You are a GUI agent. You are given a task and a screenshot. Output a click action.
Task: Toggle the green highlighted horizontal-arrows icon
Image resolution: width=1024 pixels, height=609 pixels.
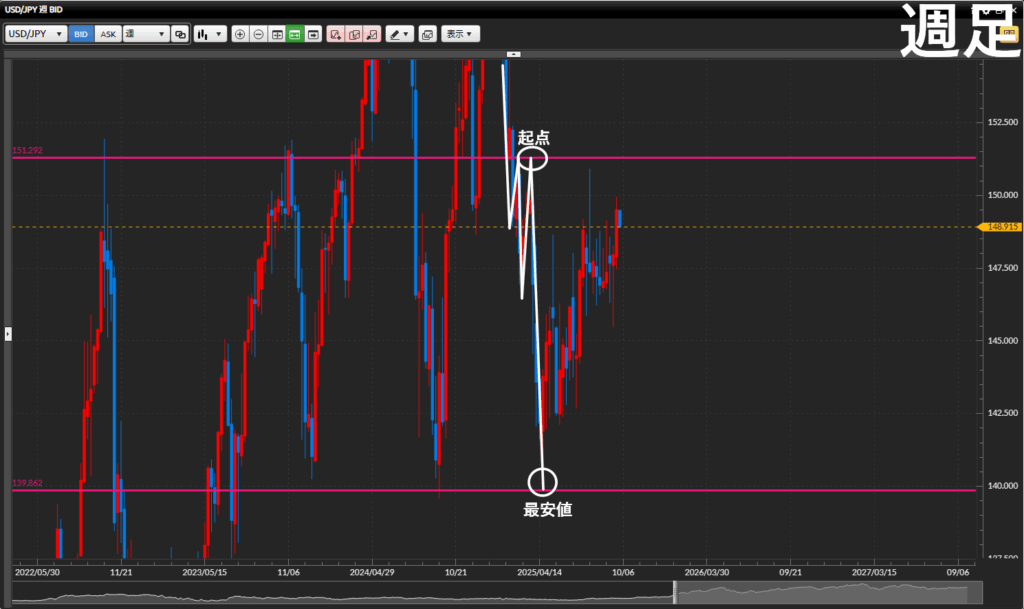pos(295,34)
